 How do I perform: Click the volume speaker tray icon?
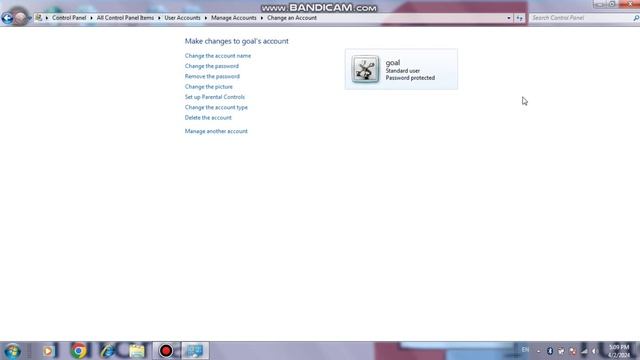(x=595, y=351)
